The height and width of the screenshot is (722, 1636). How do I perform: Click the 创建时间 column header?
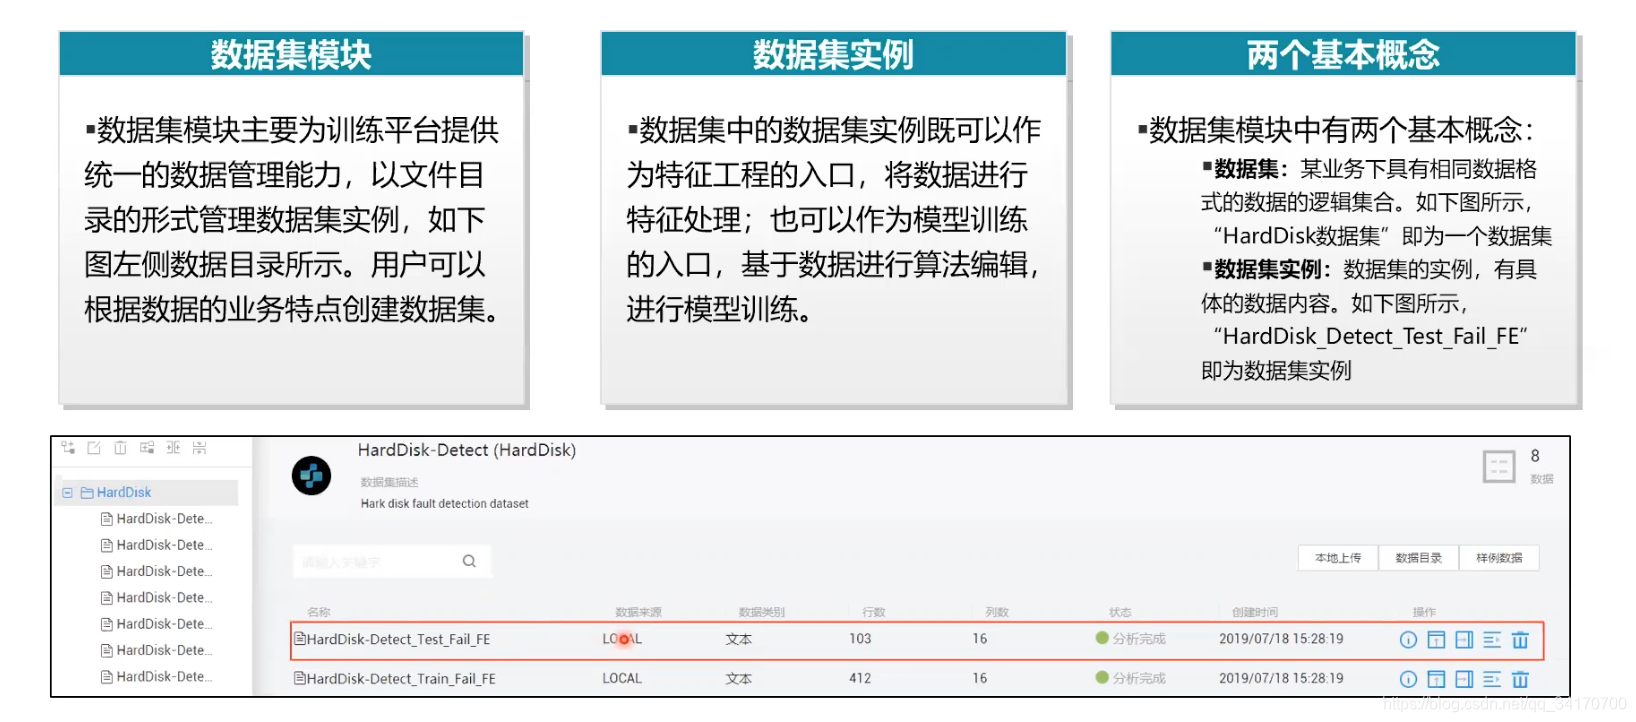click(1255, 612)
